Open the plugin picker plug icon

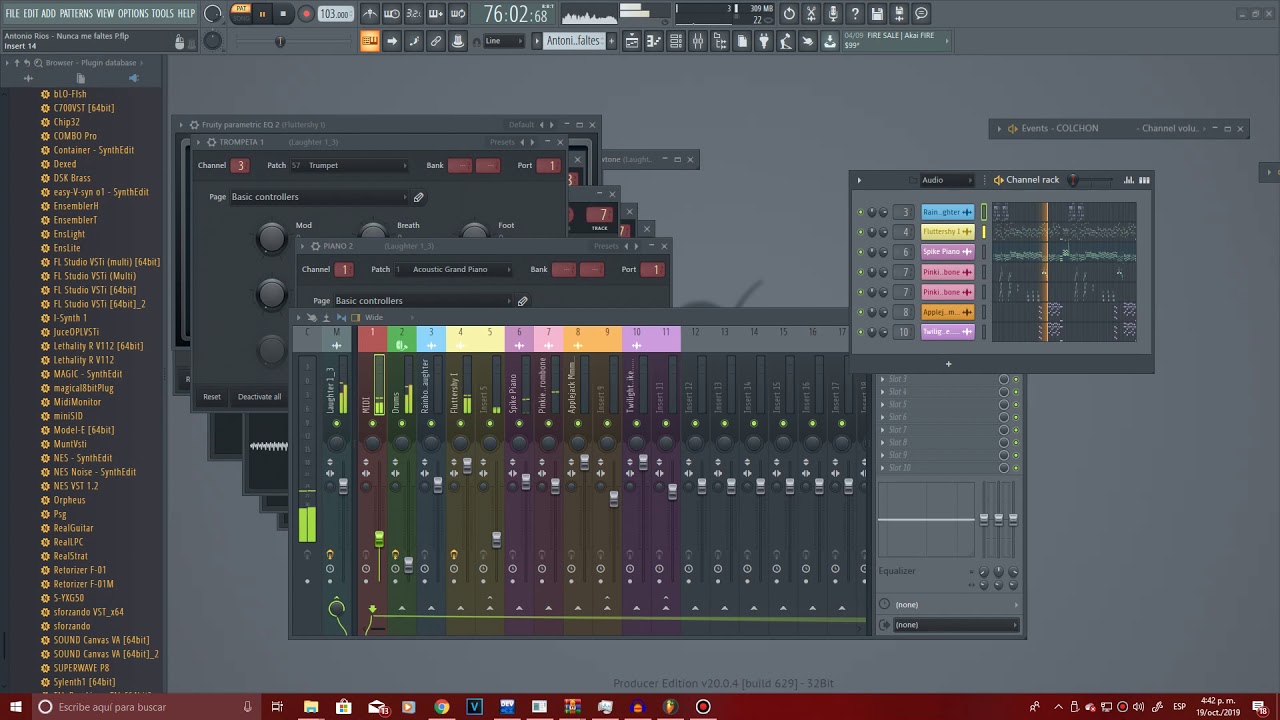(x=764, y=41)
